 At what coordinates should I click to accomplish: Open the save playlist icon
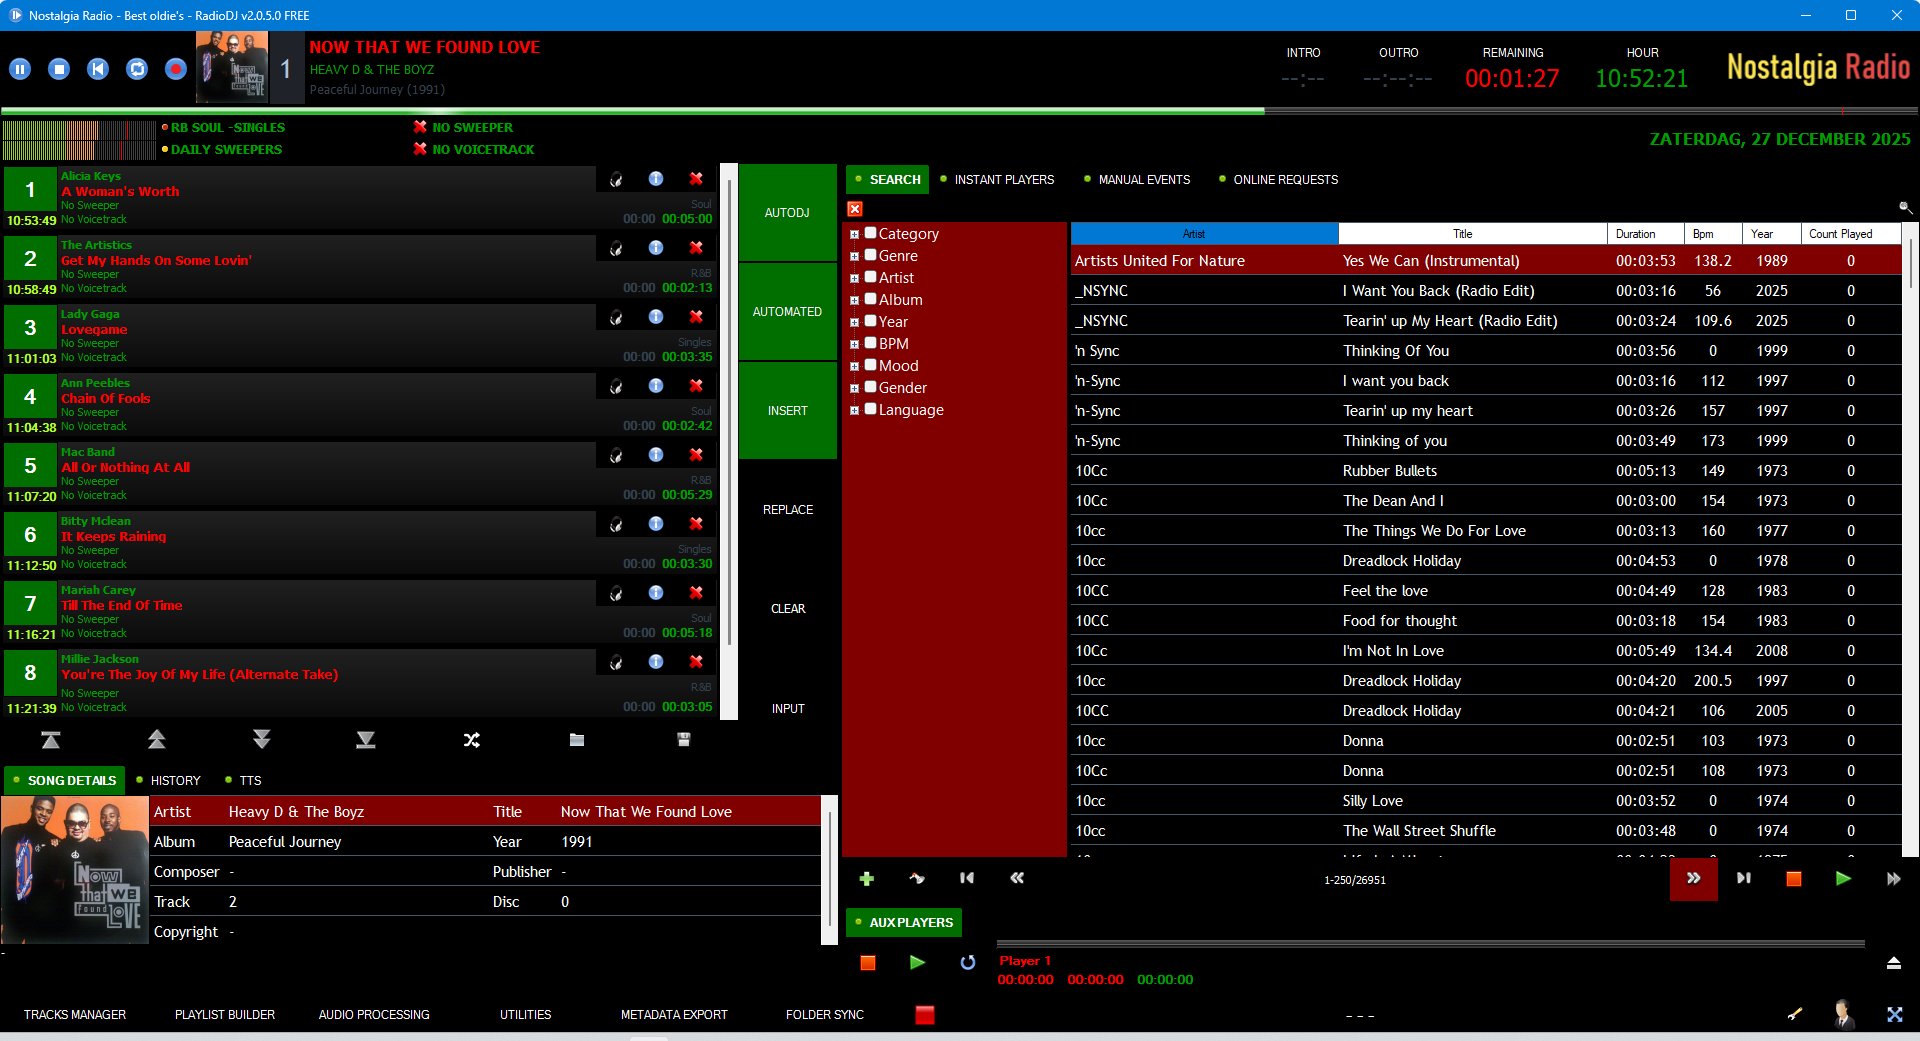click(x=684, y=740)
